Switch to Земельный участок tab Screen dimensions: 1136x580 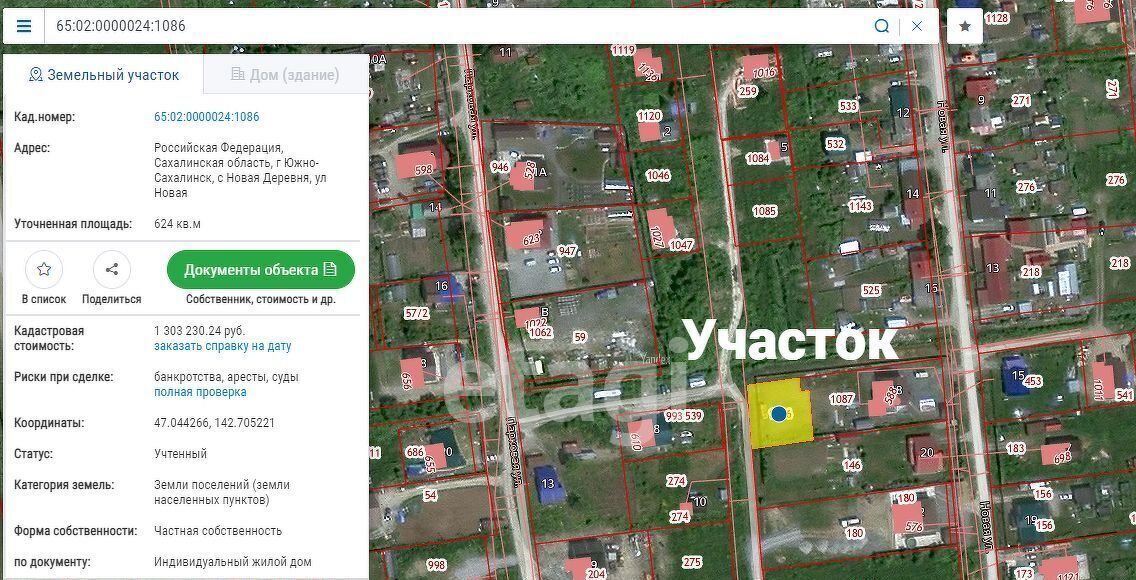coord(104,75)
